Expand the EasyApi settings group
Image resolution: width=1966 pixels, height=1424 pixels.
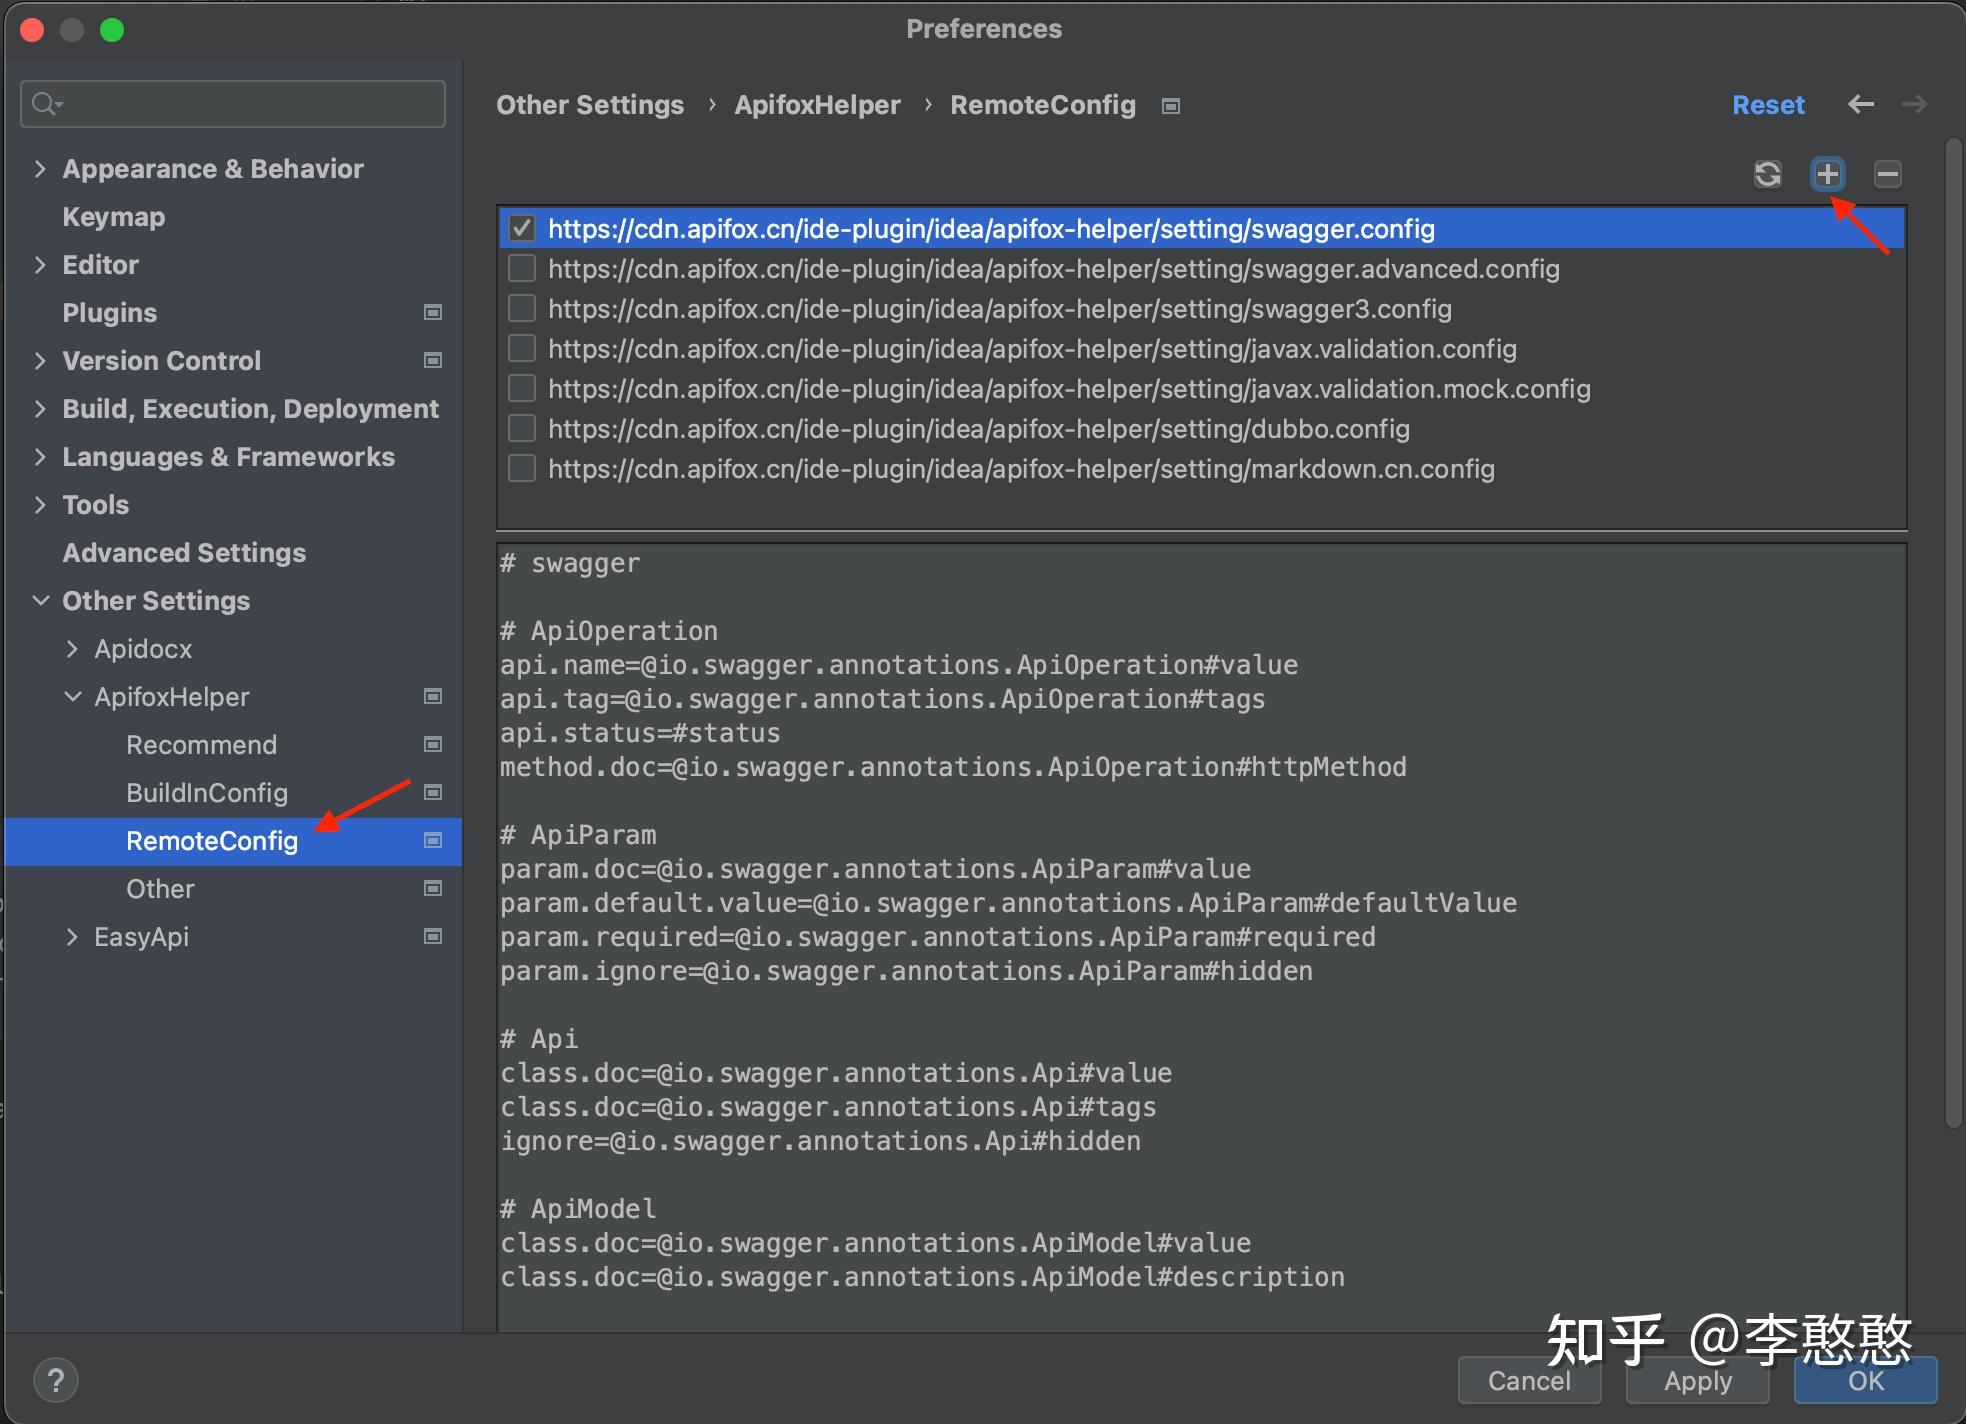point(72,936)
